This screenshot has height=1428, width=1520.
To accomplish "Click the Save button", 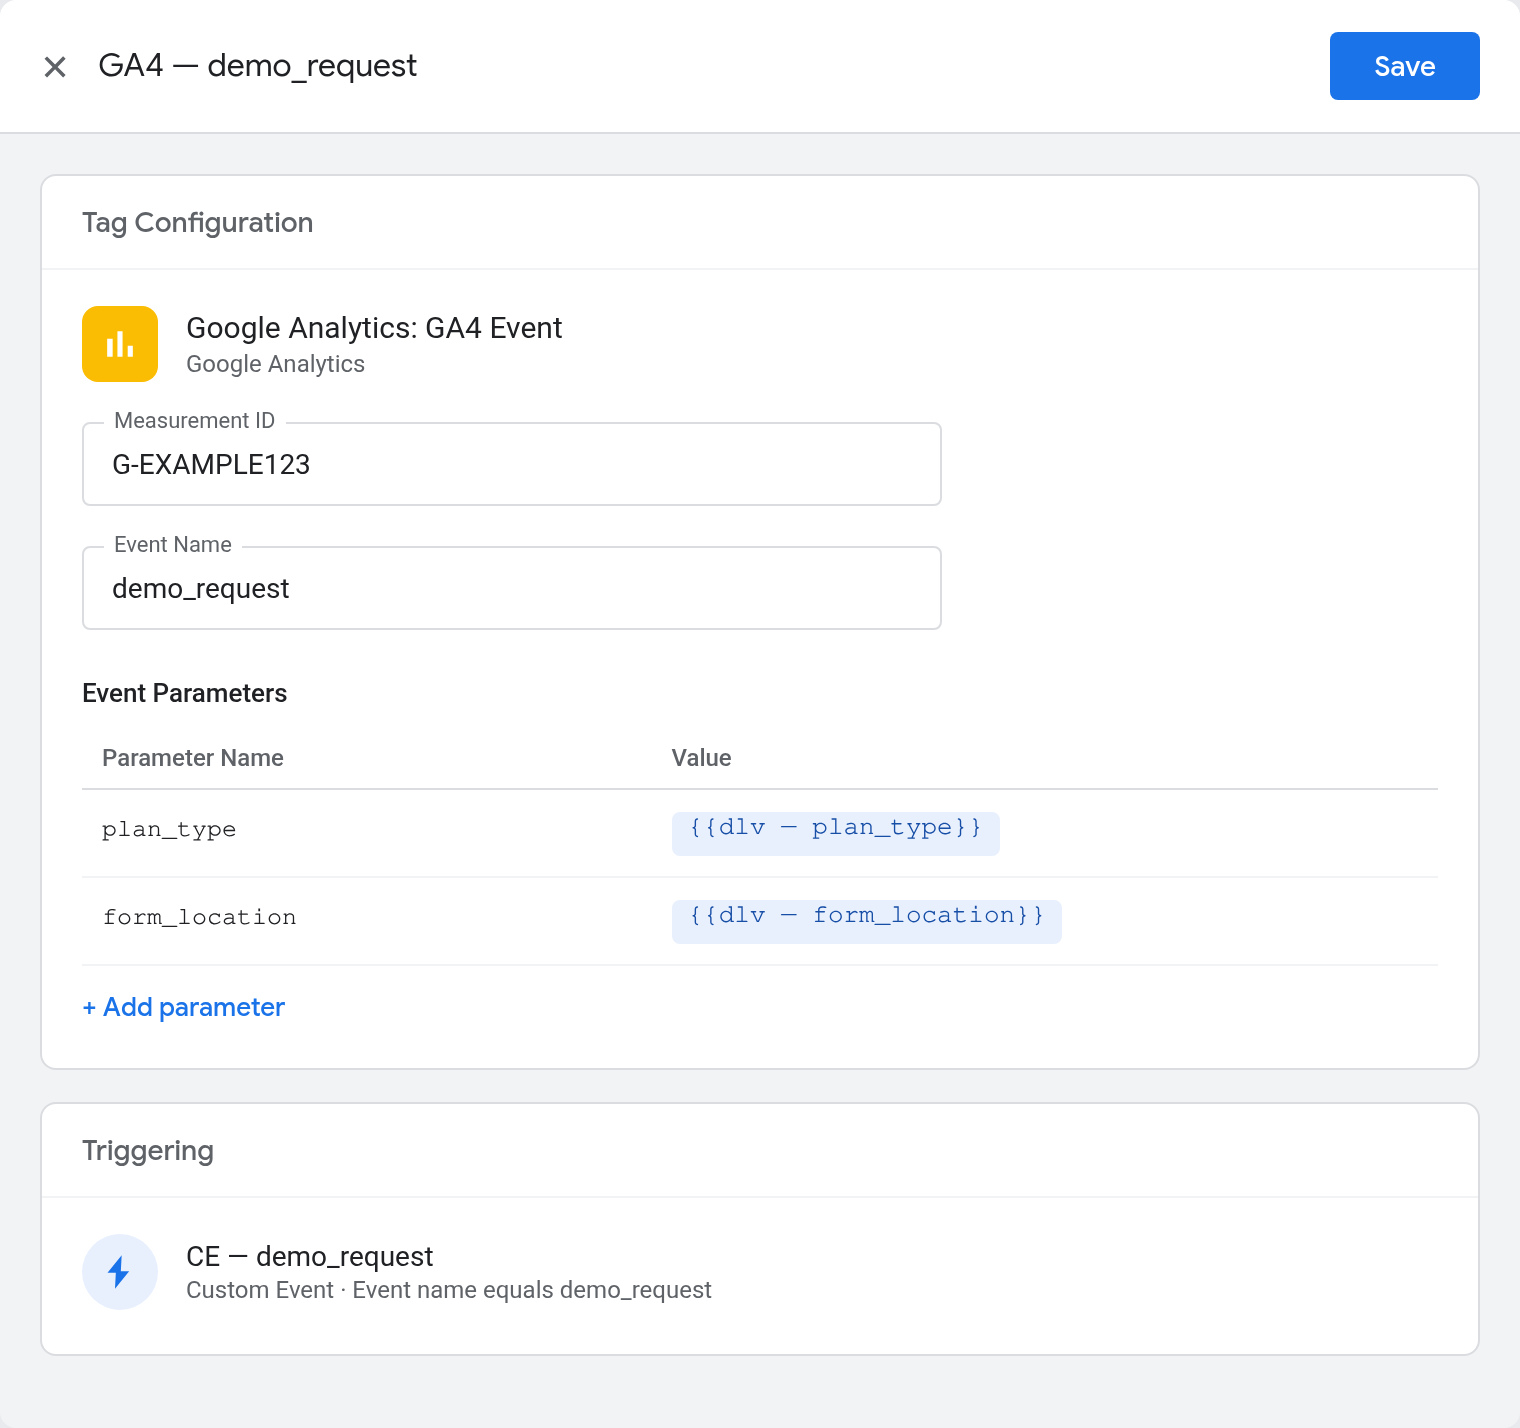I will pyautogui.click(x=1404, y=66).
